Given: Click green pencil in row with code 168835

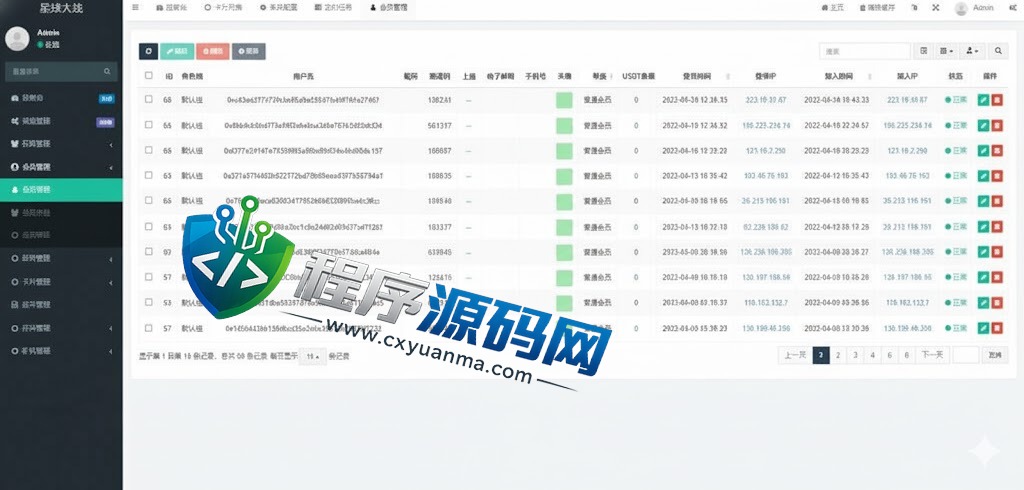Looking at the screenshot, I should [x=984, y=176].
